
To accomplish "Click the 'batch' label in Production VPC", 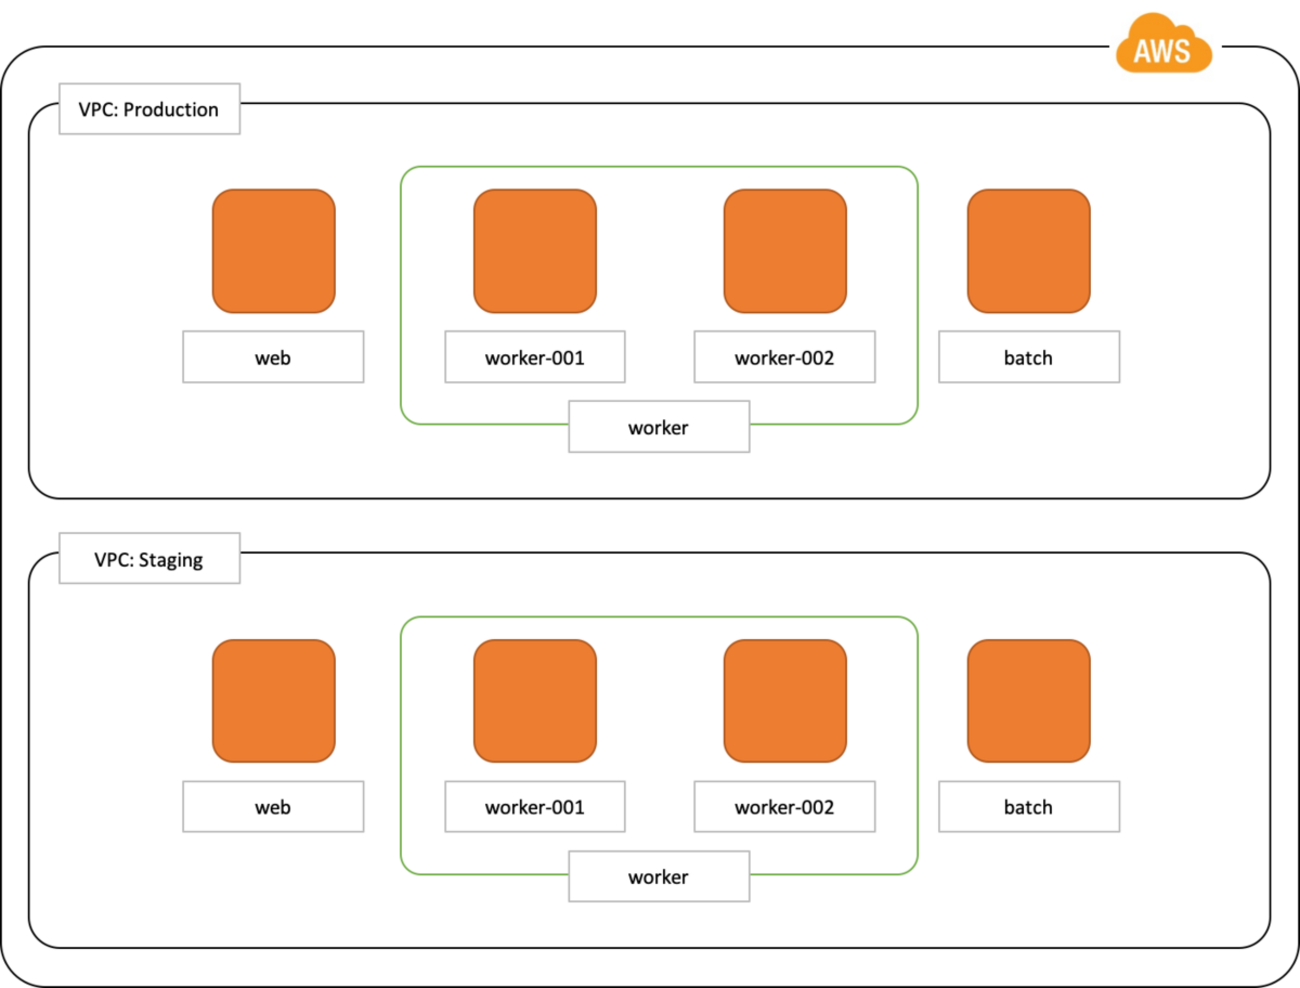I will tap(1029, 357).
